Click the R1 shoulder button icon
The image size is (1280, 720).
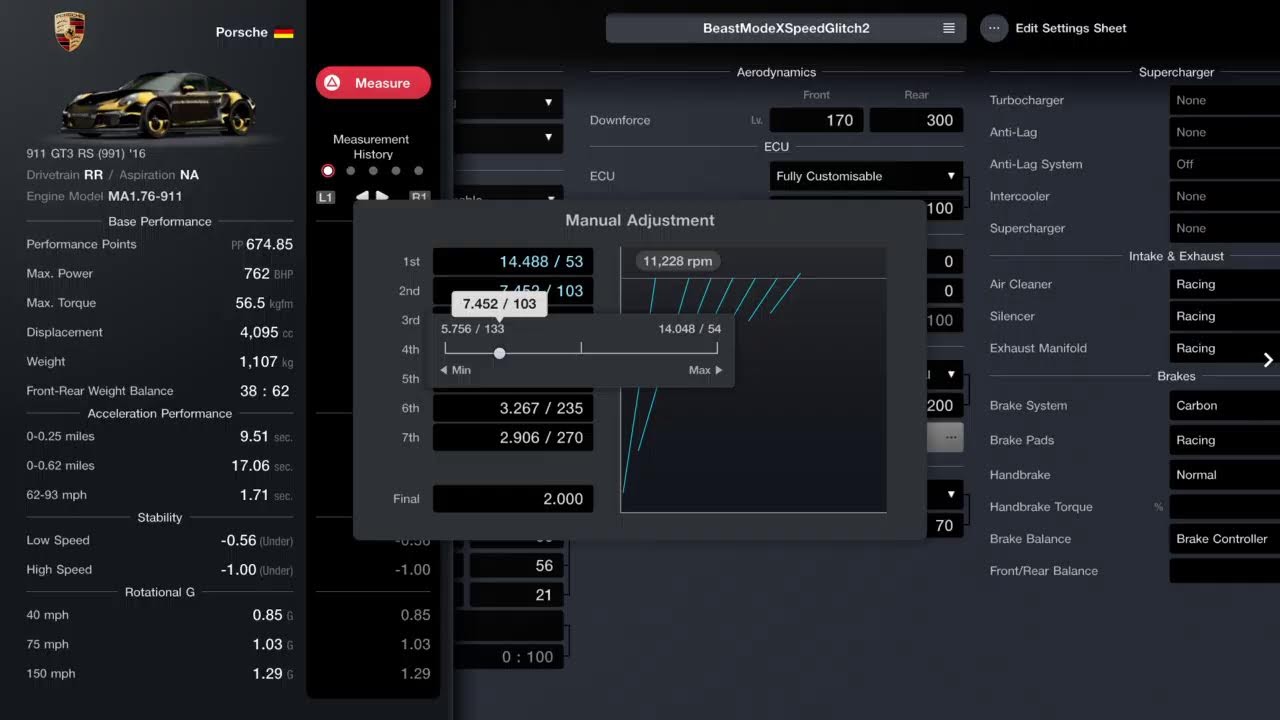point(419,197)
